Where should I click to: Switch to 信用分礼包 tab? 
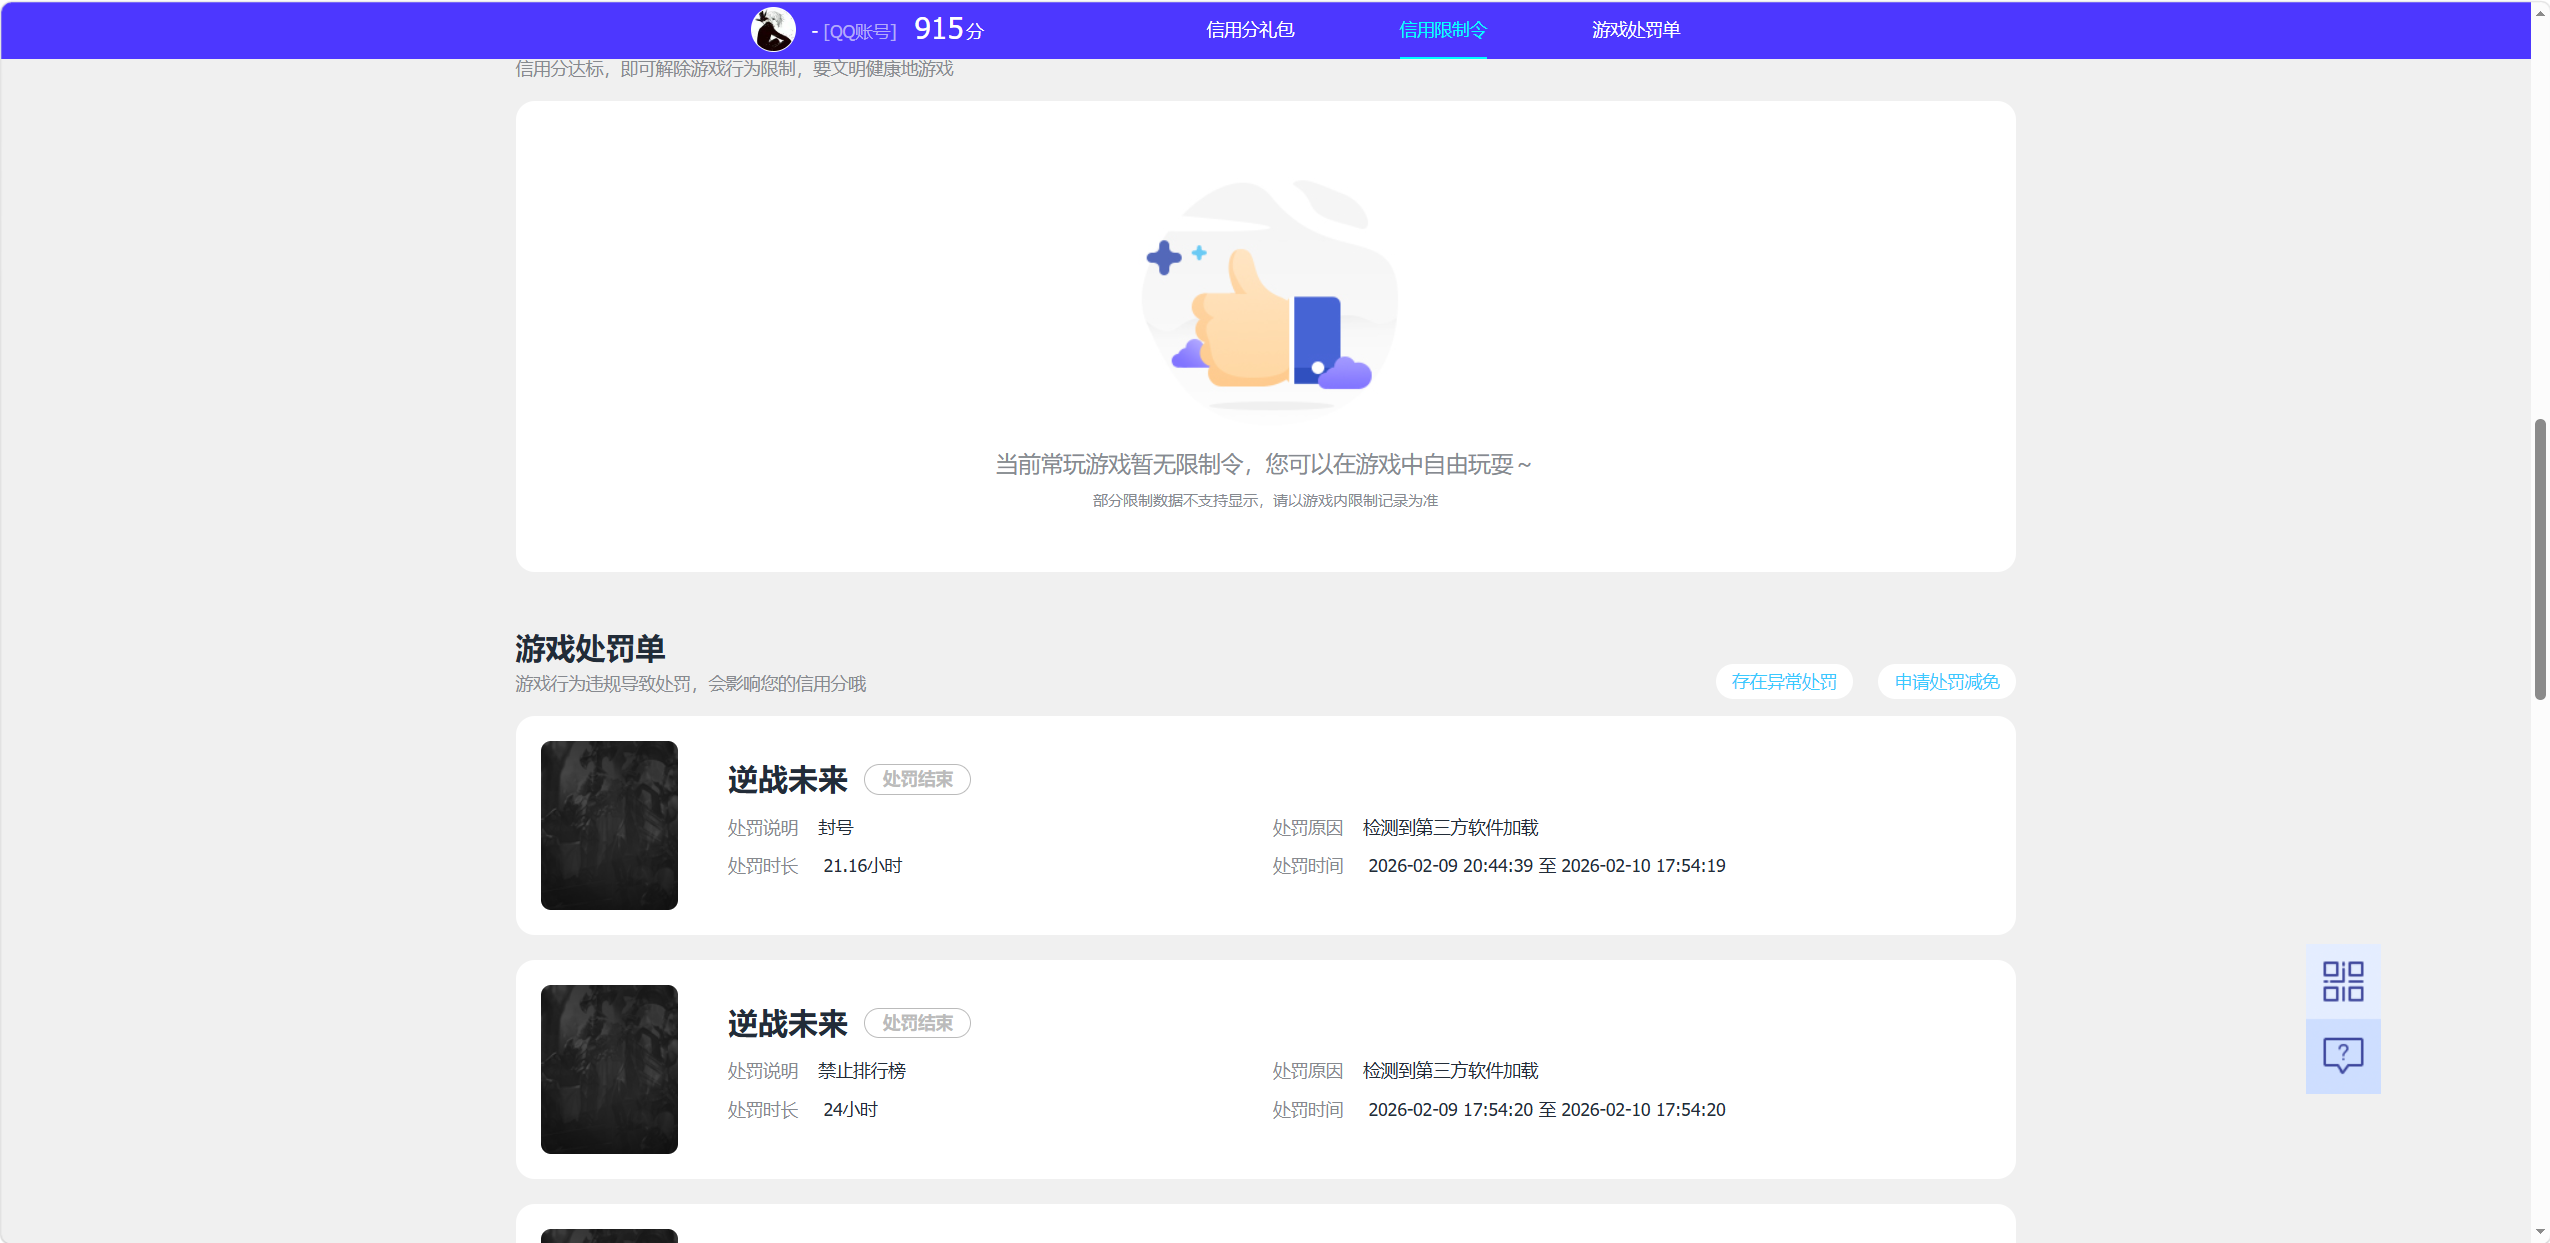(1250, 30)
